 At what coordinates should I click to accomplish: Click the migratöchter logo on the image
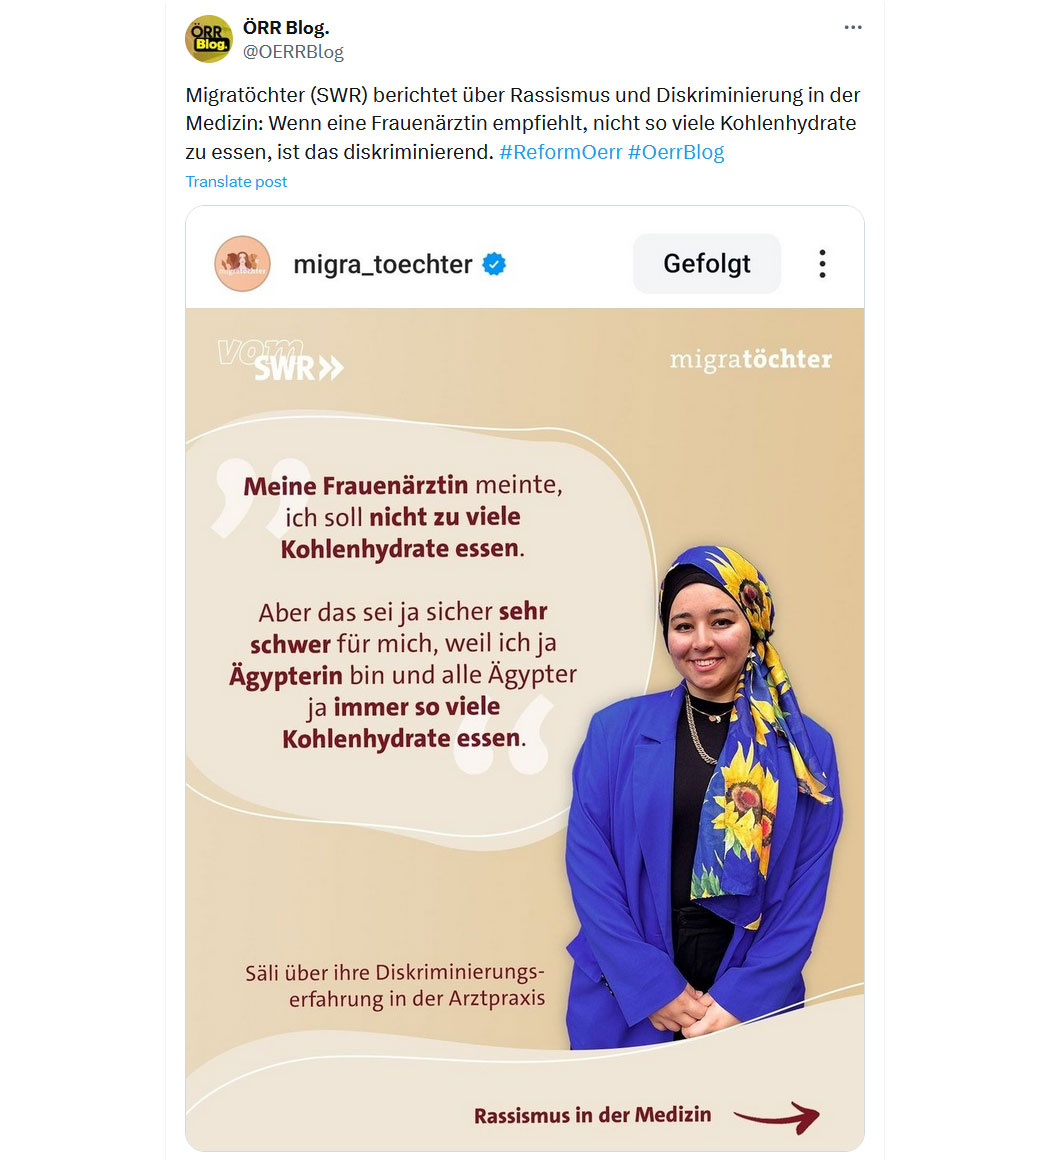[750, 360]
